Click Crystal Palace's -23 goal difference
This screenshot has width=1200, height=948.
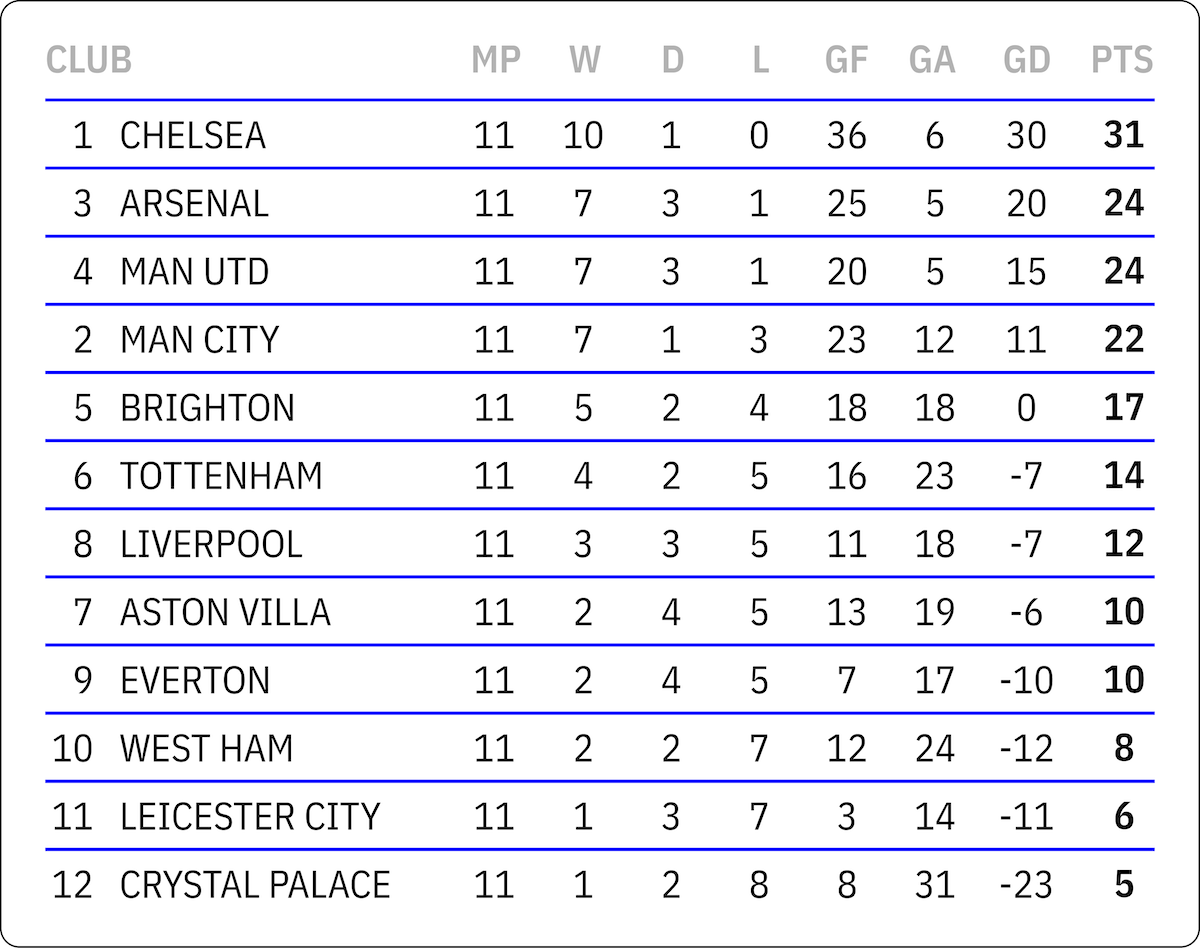1027,885
